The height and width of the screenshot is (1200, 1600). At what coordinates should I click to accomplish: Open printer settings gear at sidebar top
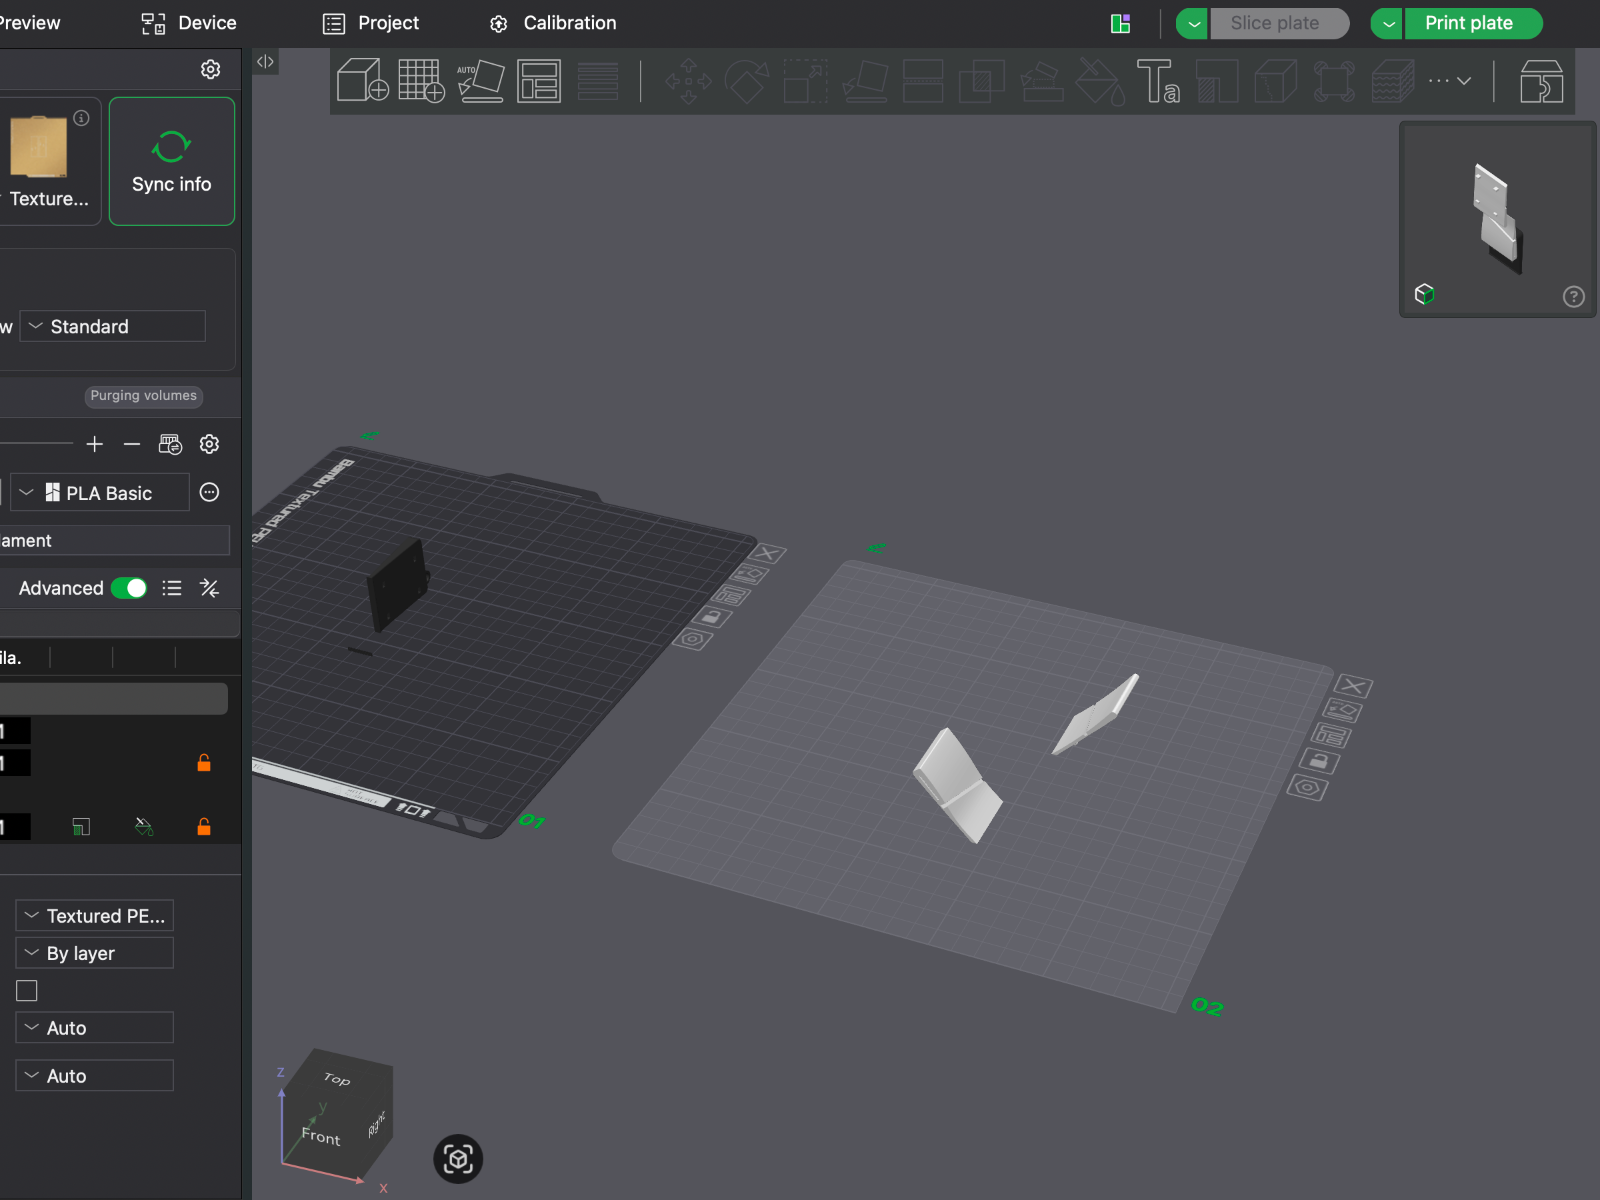[x=210, y=69]
